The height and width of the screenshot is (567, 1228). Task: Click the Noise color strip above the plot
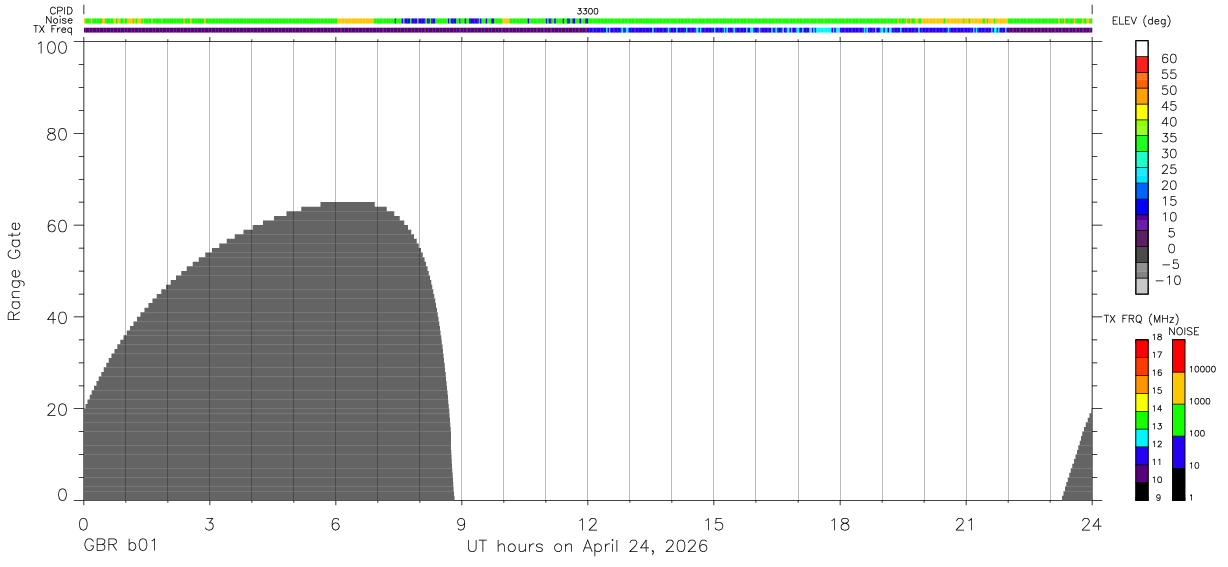pyautogui.click(x=587, y=20)
